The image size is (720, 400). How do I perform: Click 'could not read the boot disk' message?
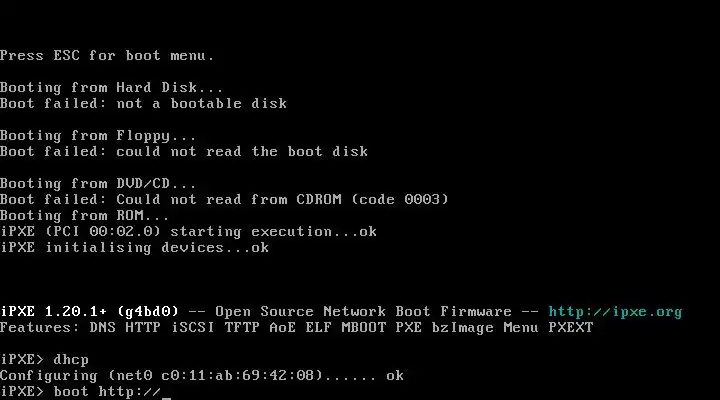tap(242, 152)
